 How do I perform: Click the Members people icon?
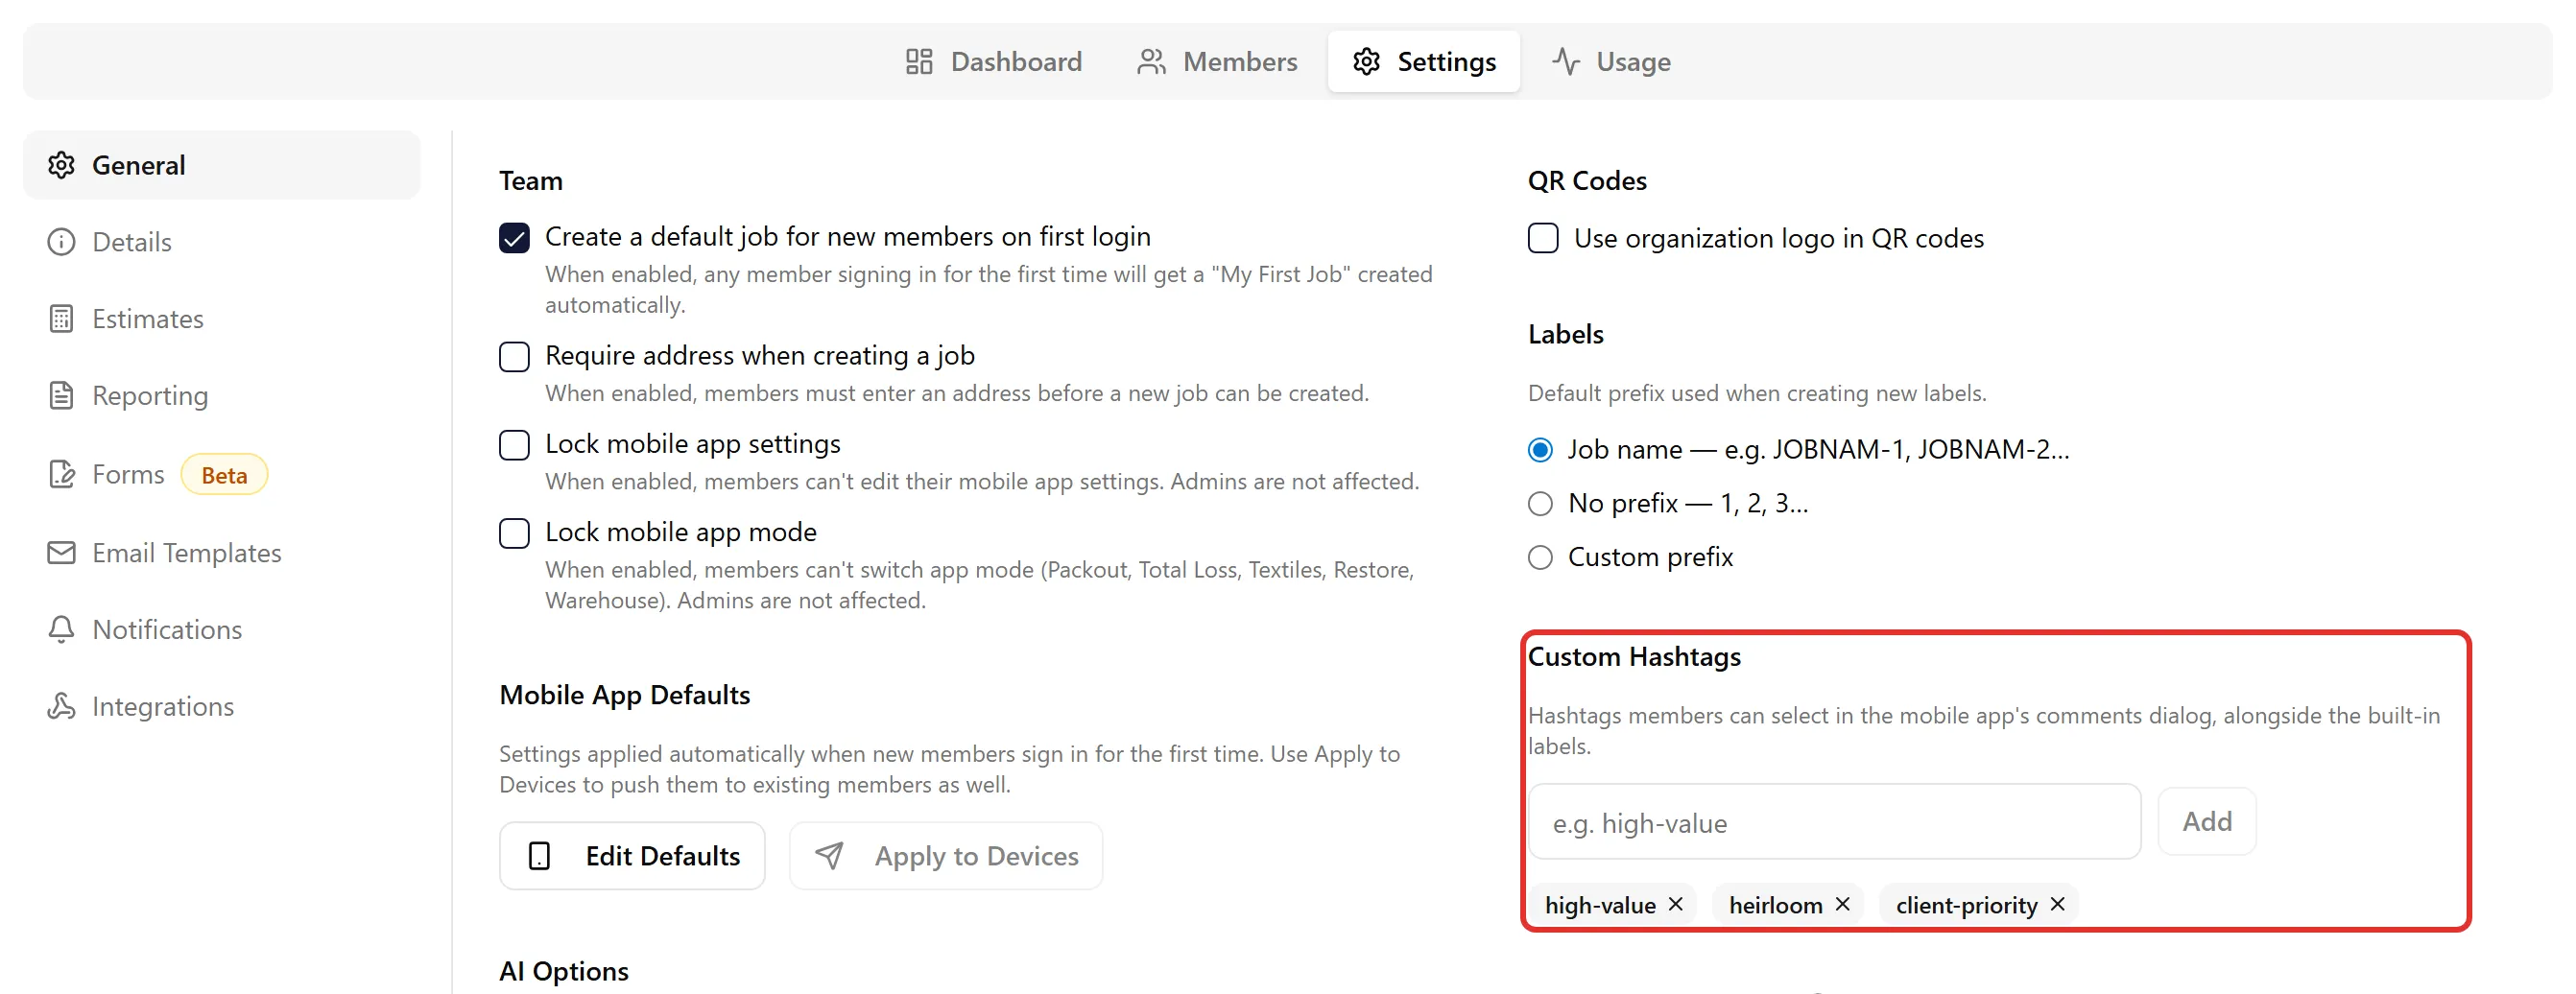pyautogui.click(x=1151, y=62)
